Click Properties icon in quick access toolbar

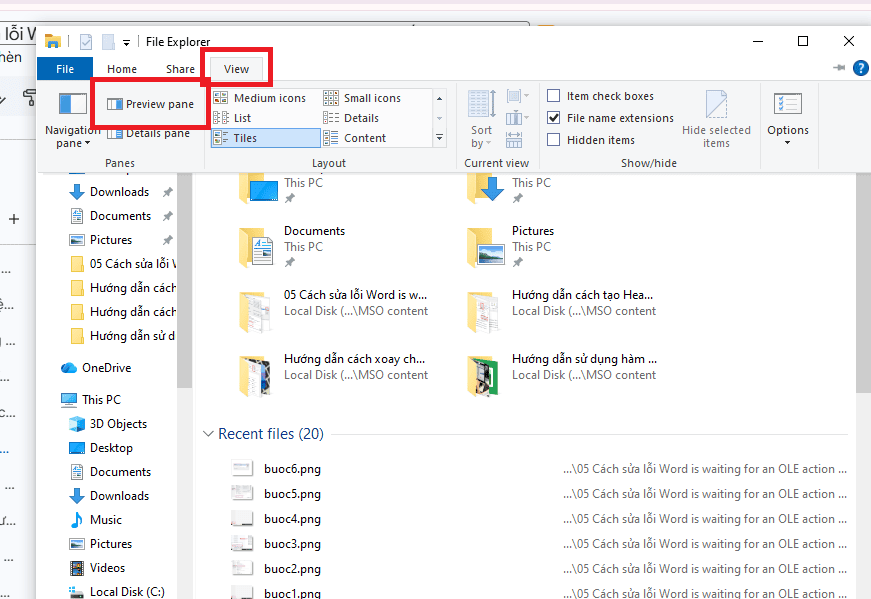[86, 42]
